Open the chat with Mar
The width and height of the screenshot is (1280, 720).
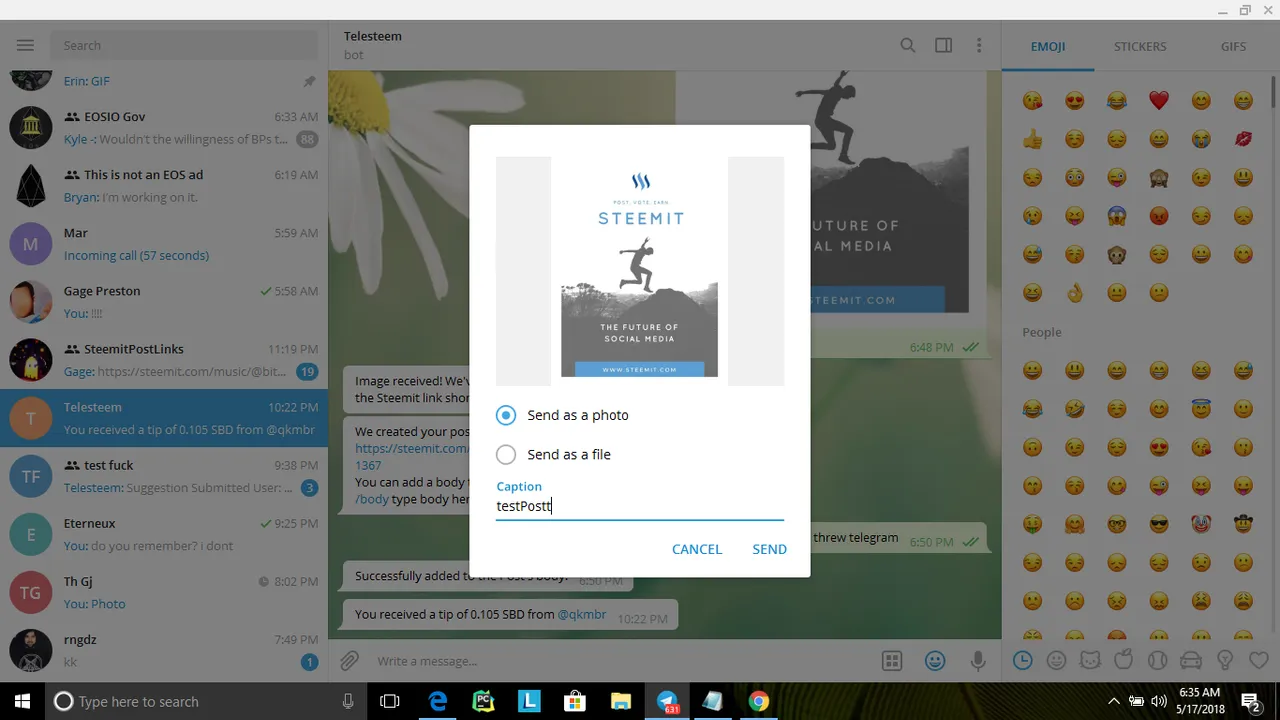pyautogui.click(x=164, y=244)
